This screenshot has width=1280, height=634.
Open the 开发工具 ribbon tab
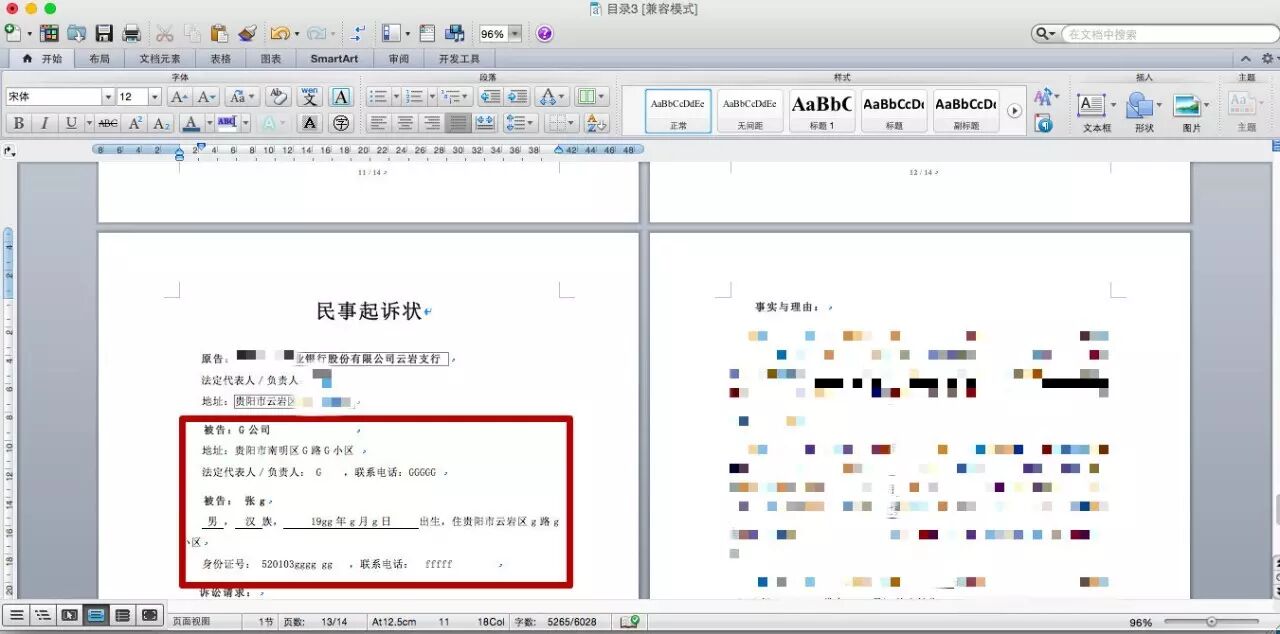460,59
